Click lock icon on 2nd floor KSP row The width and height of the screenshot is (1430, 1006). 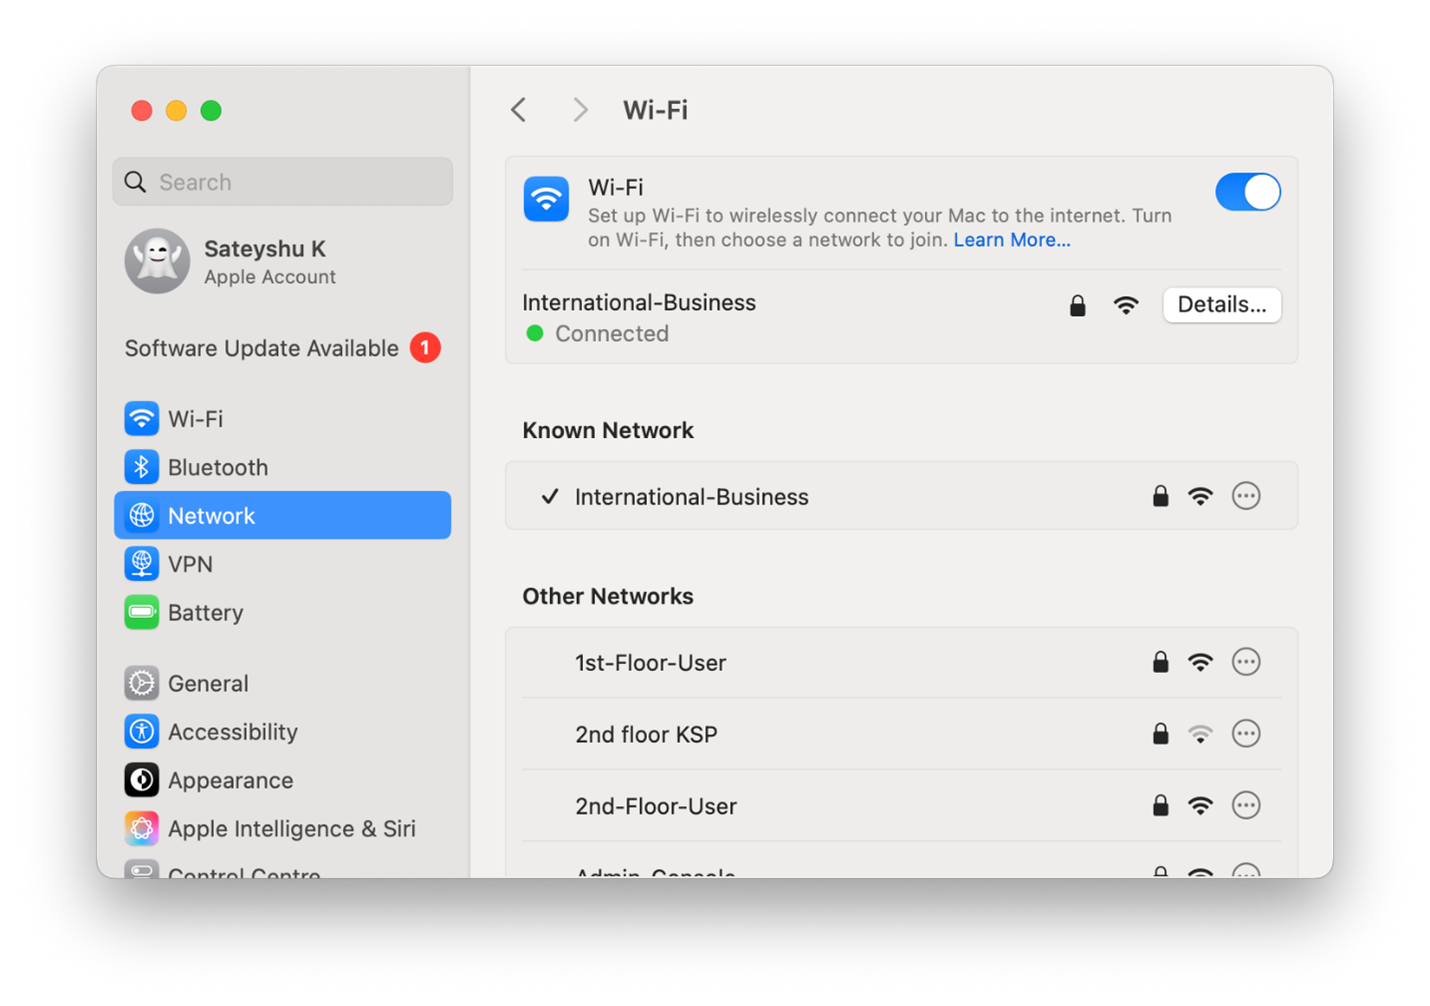coord(1160,734)
